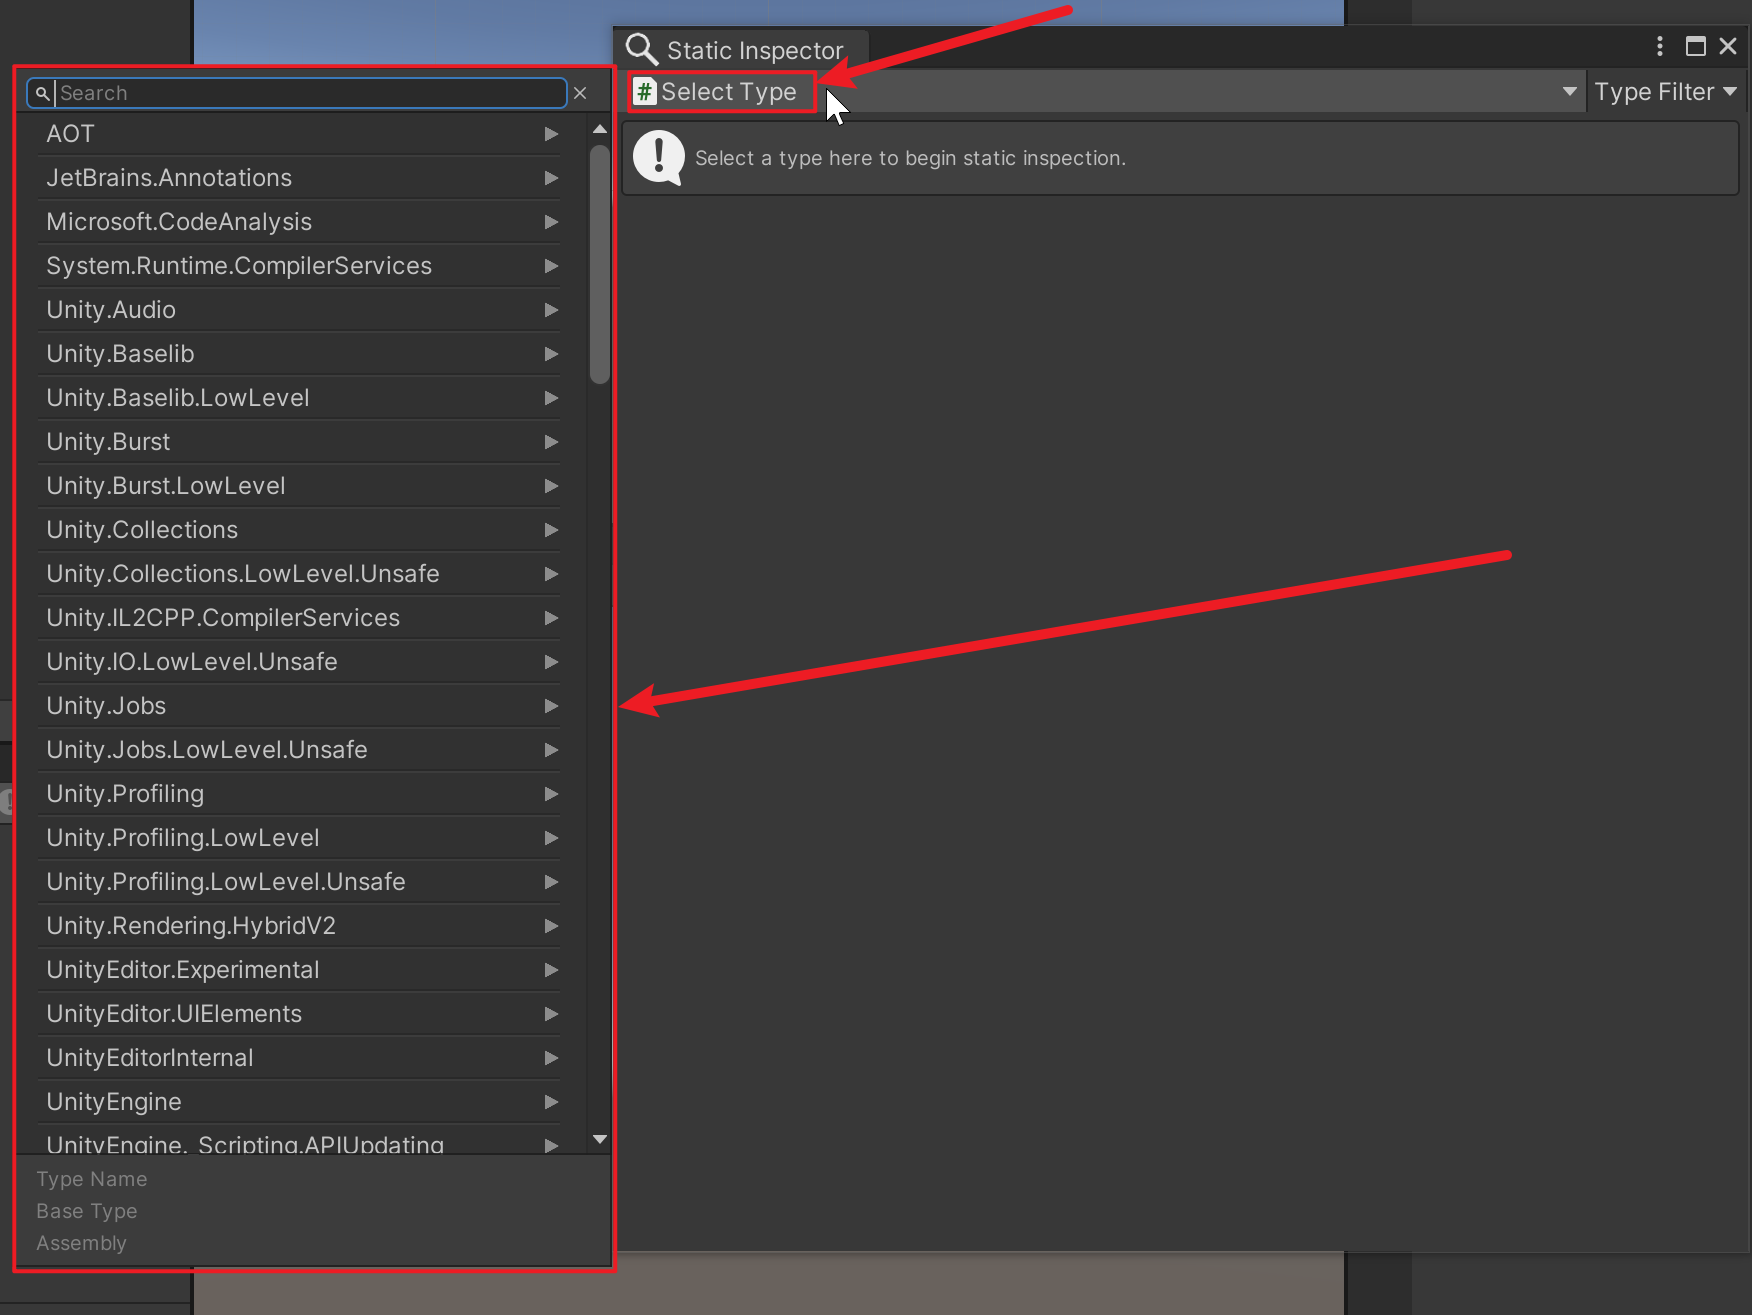Click the magnifier icon in the search box
The width and height of the screenshot is (1752, 1315).
click(x=42, y=93)
